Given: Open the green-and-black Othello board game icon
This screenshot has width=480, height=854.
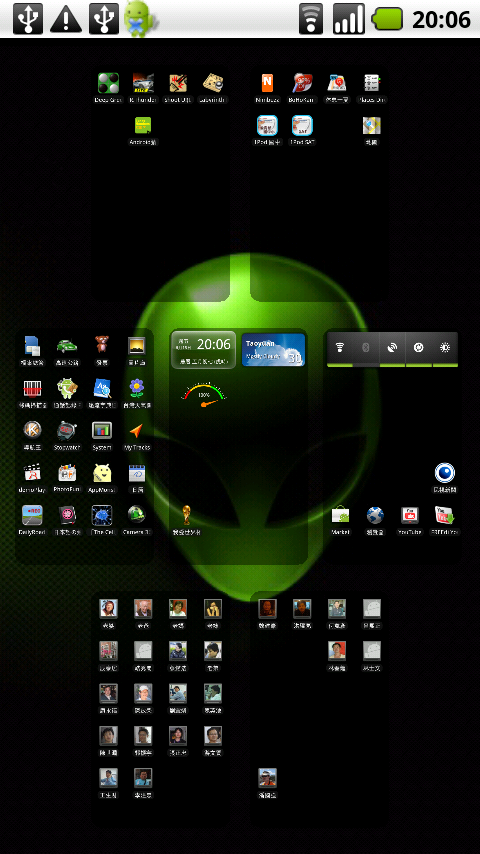Looking at the screenshot, I should (x=108, y=83).
